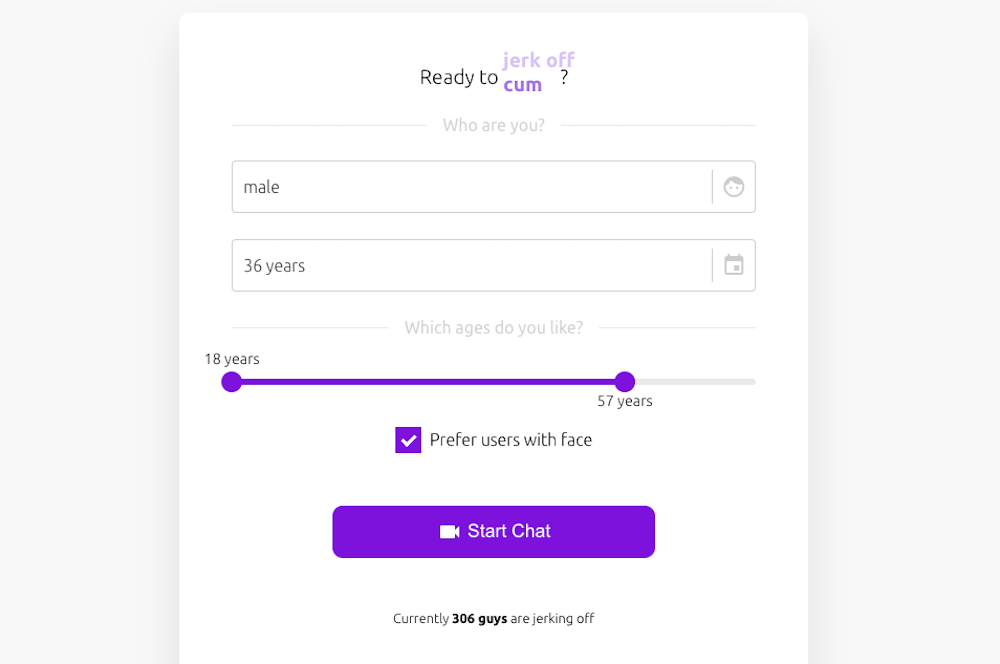The width and height of the screenshot is (1000, 664).
Task: Click the "Who are you?" section heading
Action: [494, 126]
